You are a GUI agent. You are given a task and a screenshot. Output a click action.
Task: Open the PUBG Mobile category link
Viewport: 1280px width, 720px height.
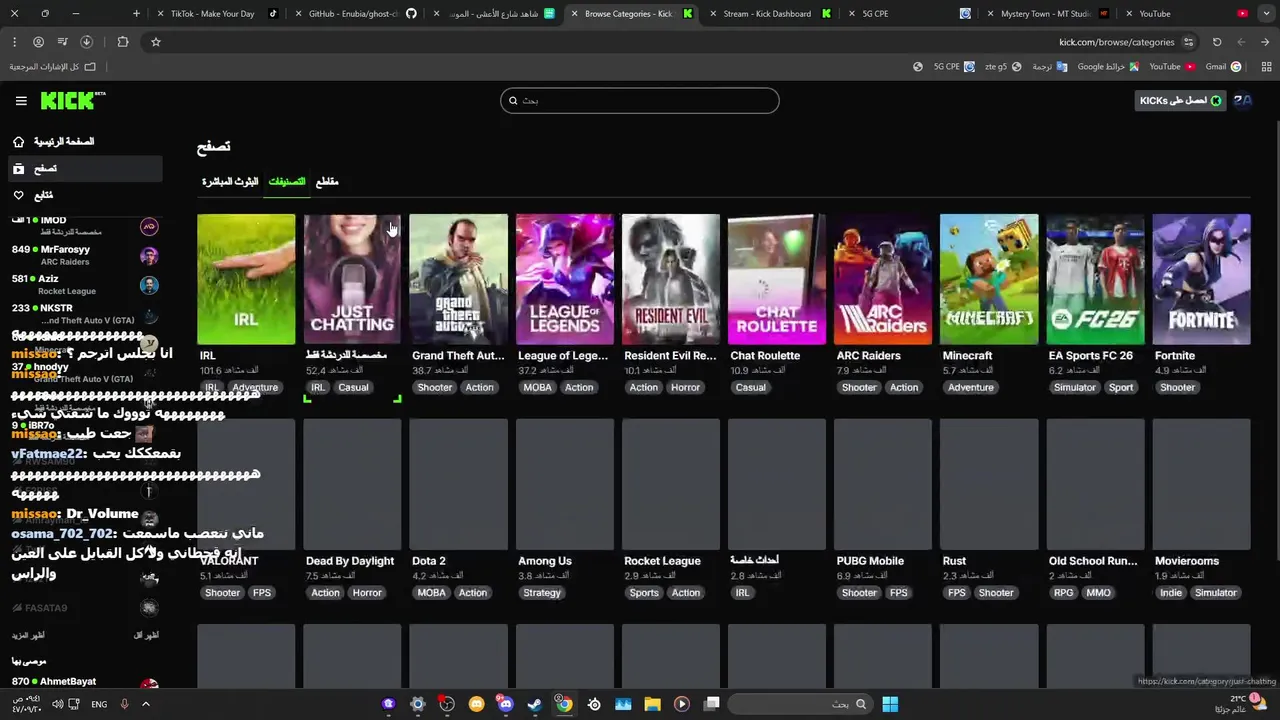(x=870, y=561)
